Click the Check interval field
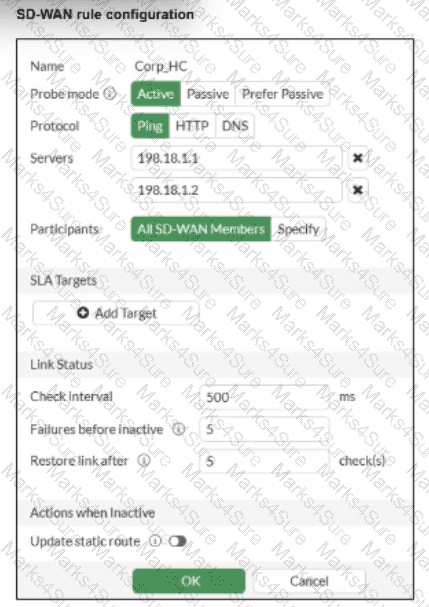429x607 pixels. point(264,397)
